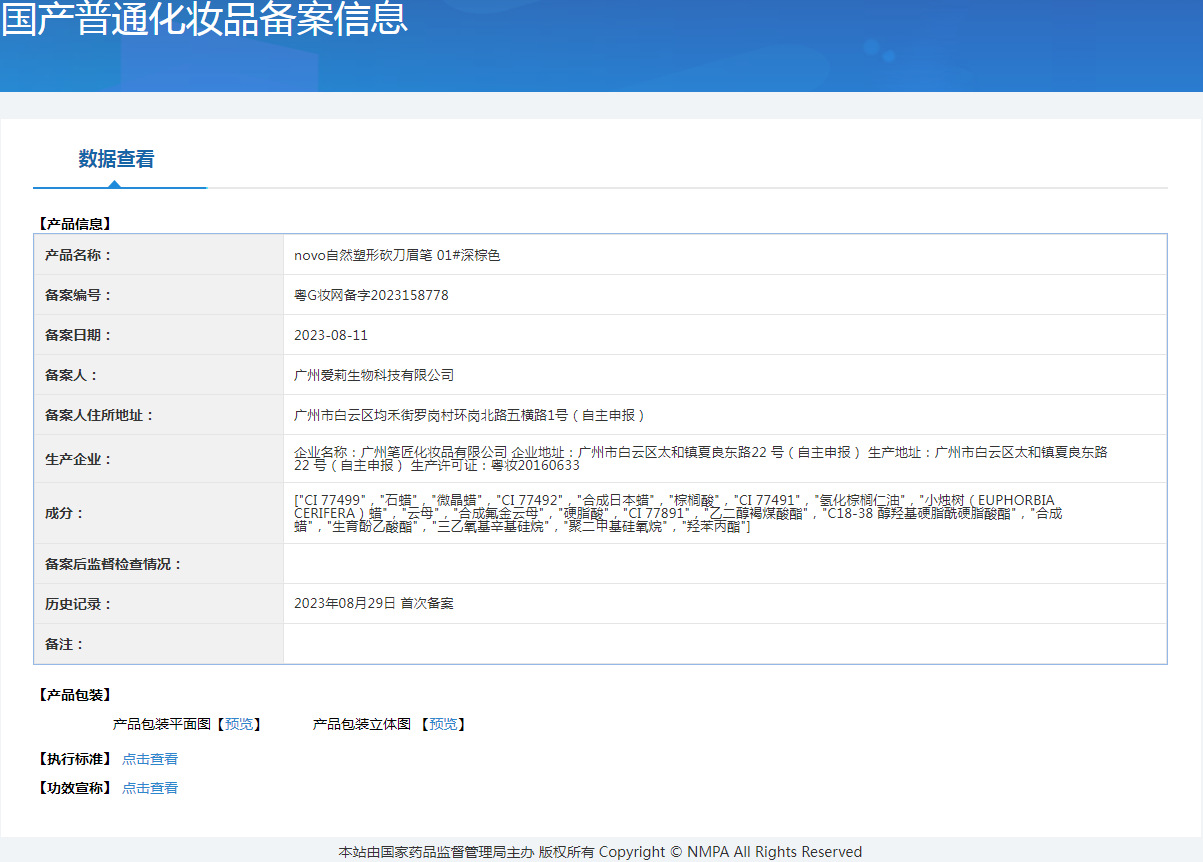Viewport: 1203px width, 862px height.
Task: Click 点击查看 next to 执行标准
Action: pyautogui.click(x=150, y=759)
